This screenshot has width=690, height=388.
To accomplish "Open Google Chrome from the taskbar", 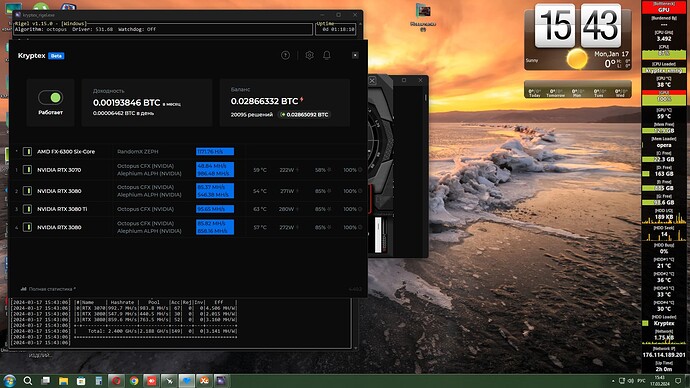I will [134, 381].
